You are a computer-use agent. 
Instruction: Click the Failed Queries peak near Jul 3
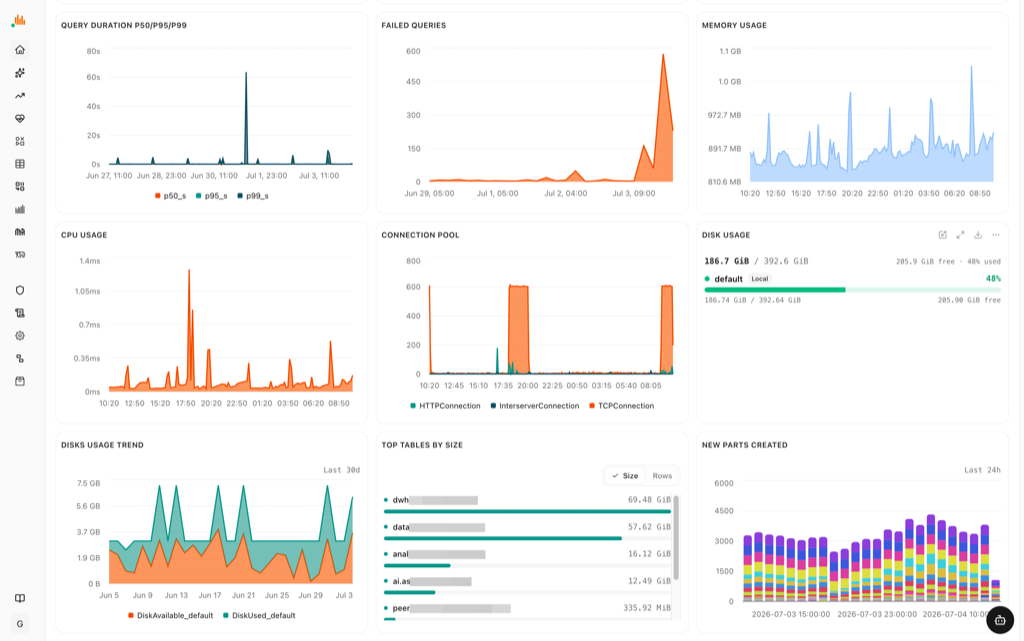pyautogui.click(x=663, y=55)
